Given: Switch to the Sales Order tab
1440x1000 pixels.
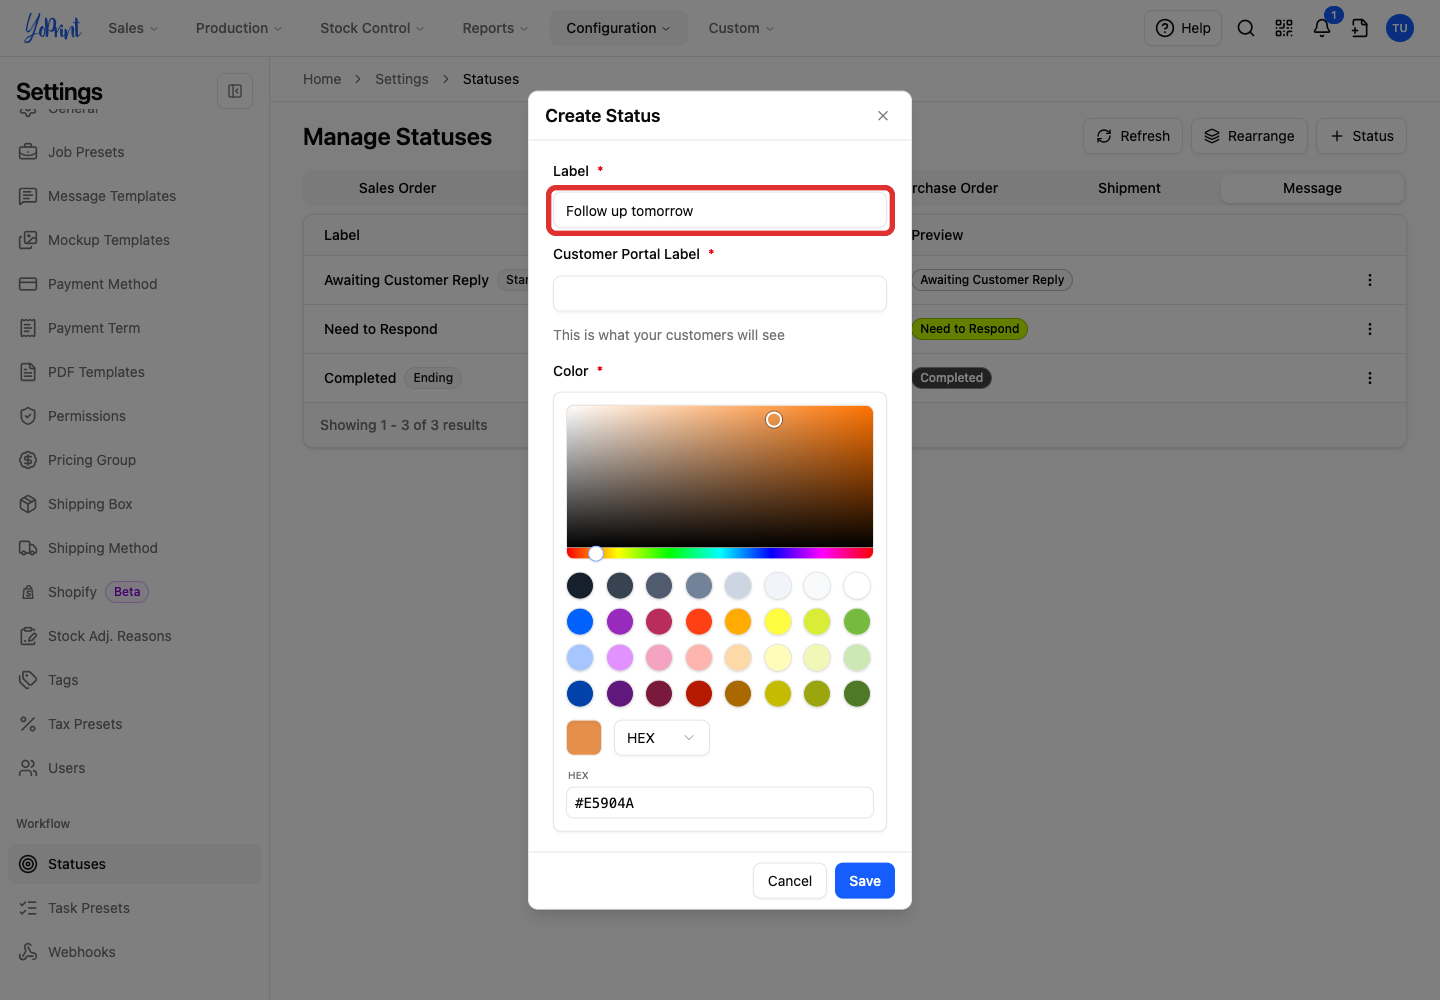Looking at the screenshot, I should 397,188.
